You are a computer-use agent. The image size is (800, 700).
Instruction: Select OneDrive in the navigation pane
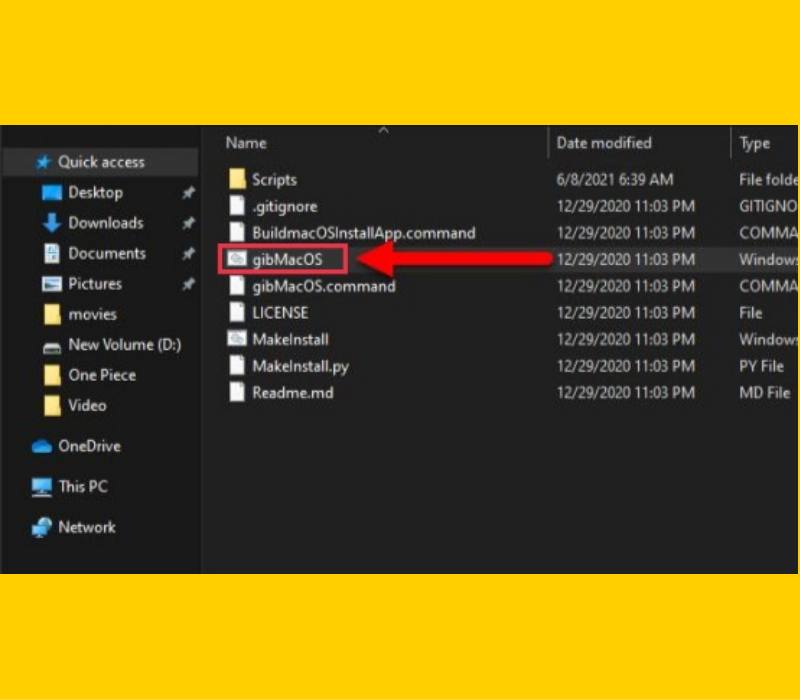click(89, 446)
